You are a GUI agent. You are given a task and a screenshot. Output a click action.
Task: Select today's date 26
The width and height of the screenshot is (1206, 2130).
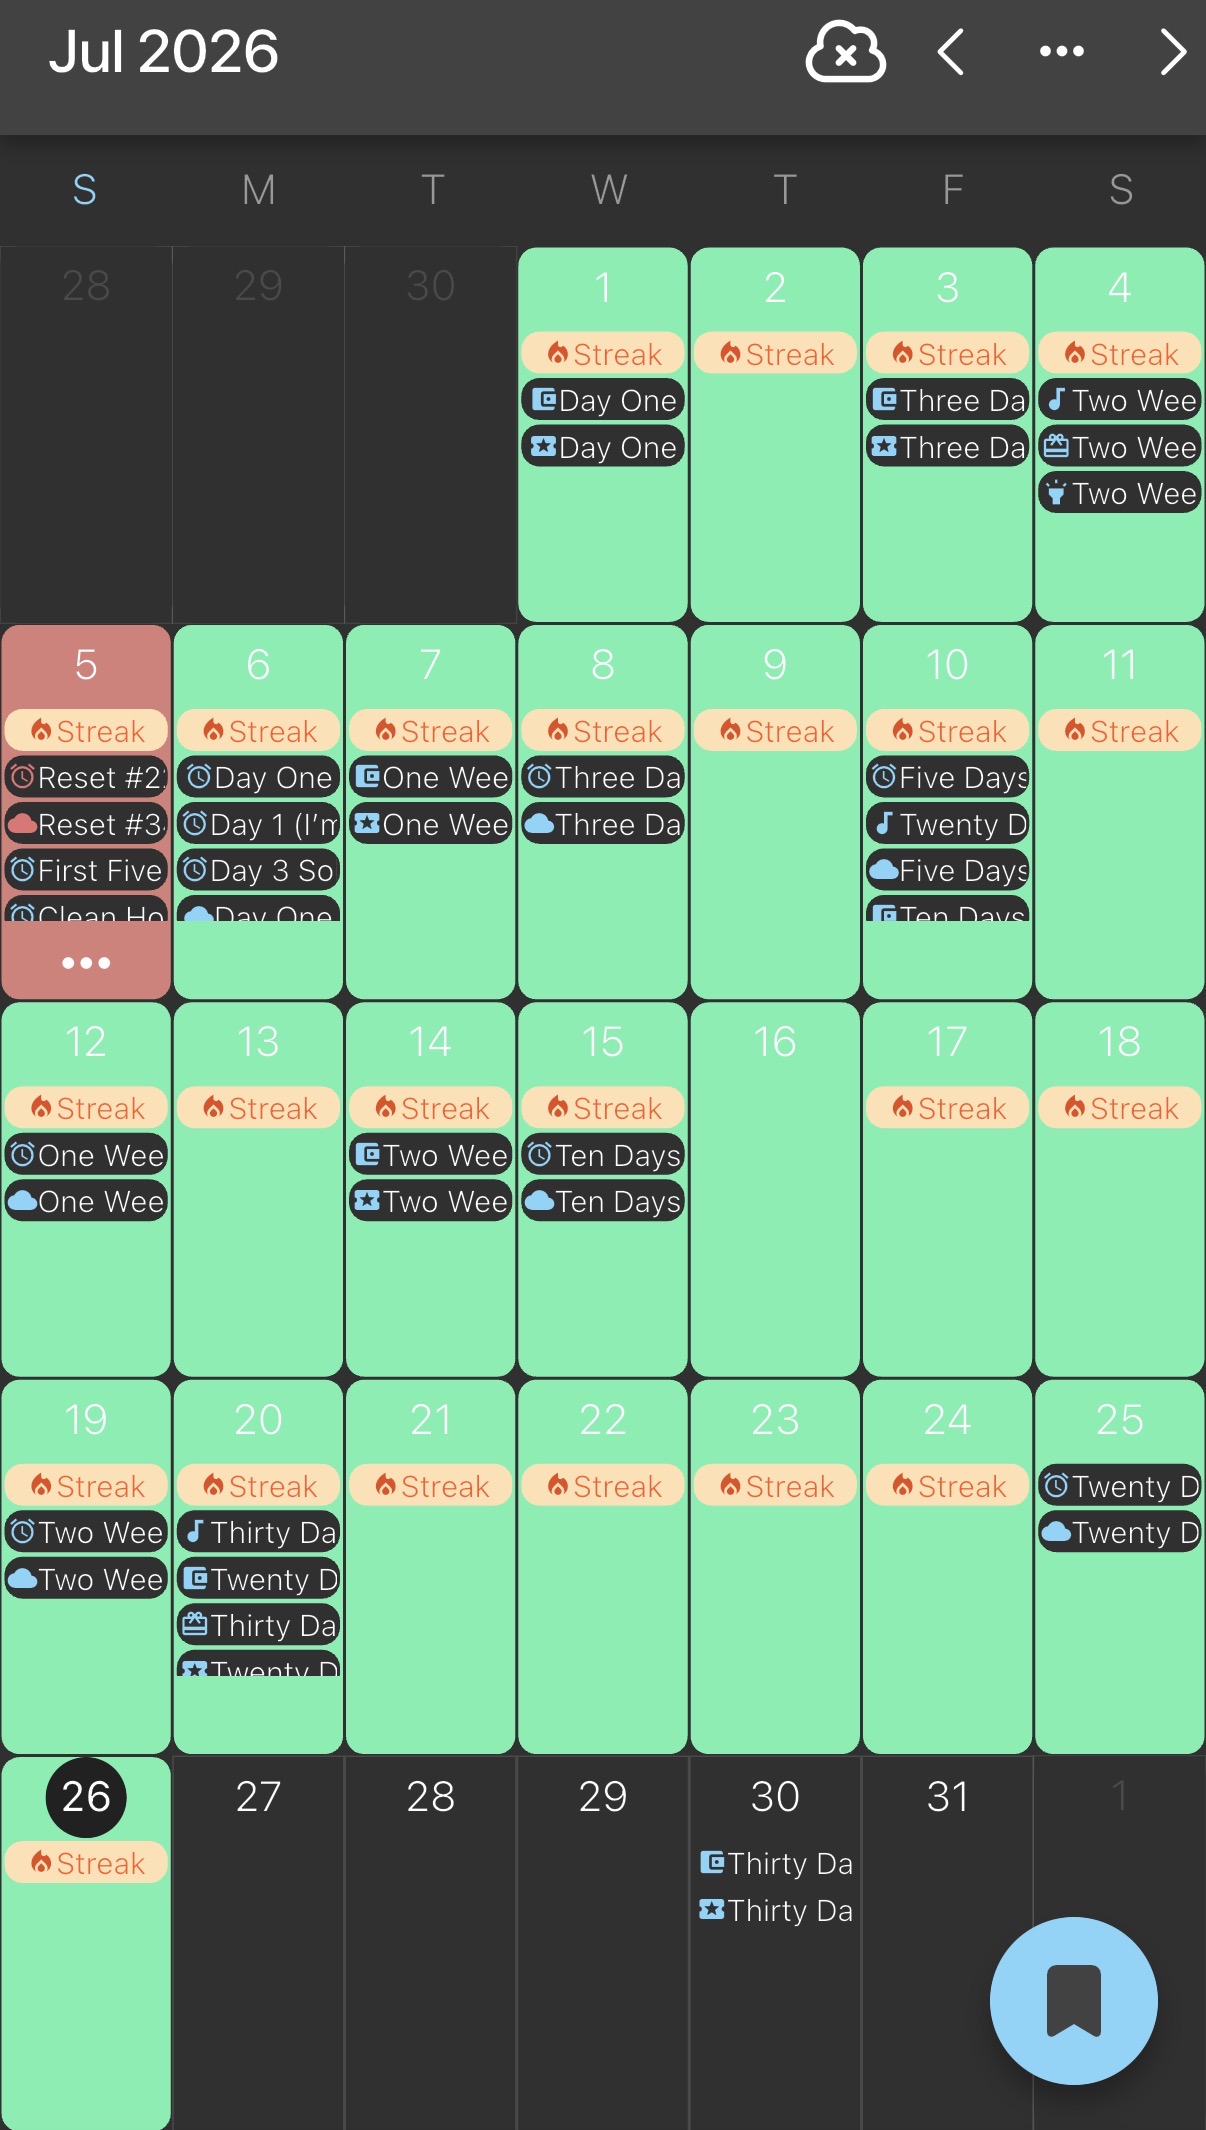click(86, 1797)
